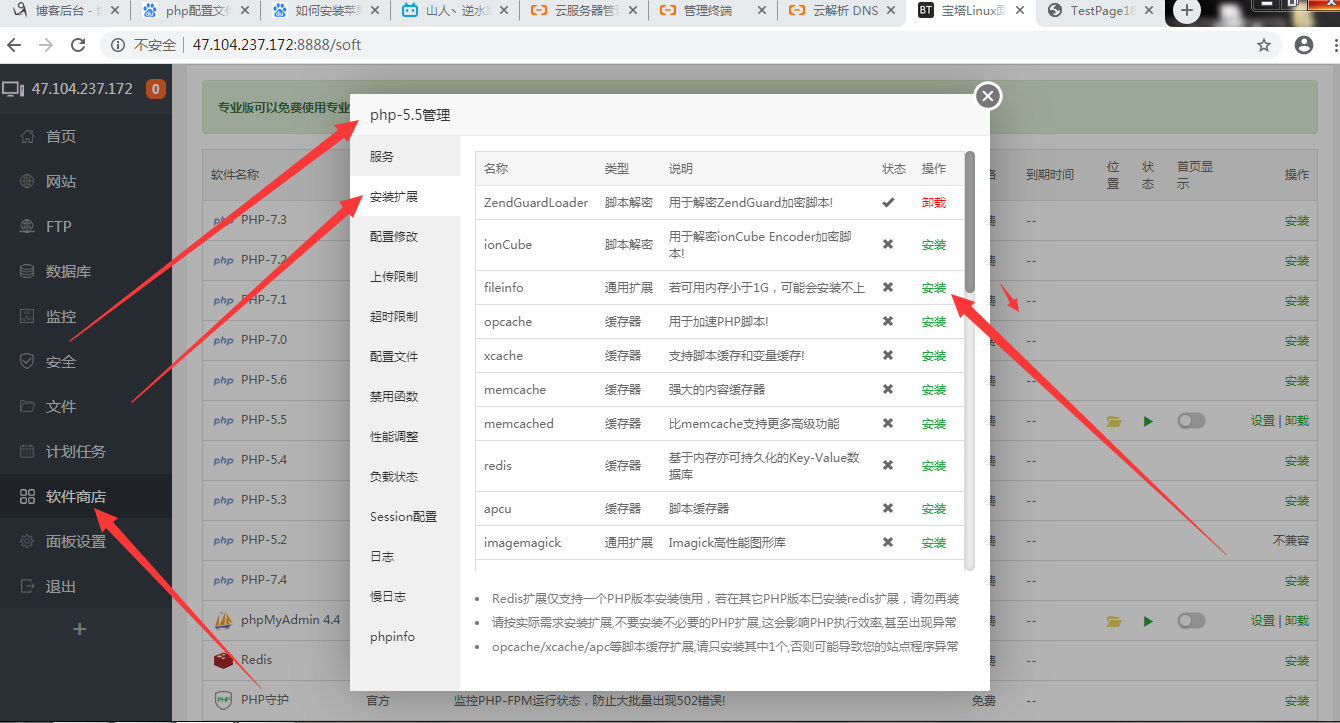Install the memcached extension

click(x=934, y=424)
